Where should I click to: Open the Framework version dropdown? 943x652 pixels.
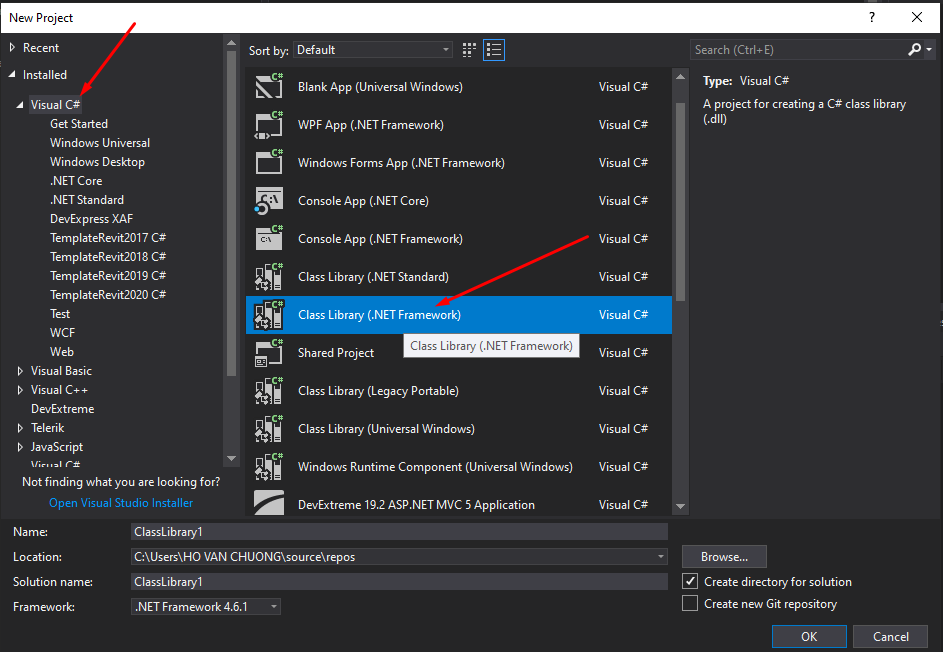click(x=206, y=607)
